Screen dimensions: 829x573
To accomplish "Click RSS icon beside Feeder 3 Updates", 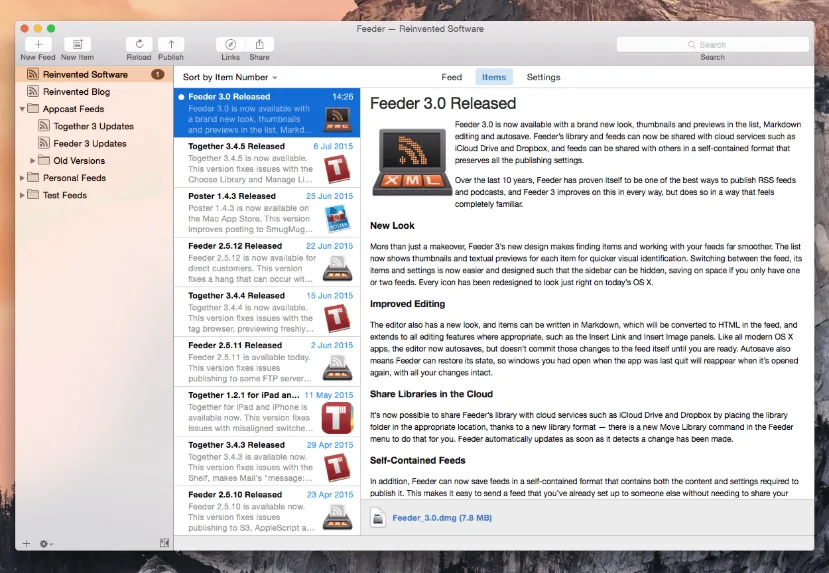I will 44,143.
